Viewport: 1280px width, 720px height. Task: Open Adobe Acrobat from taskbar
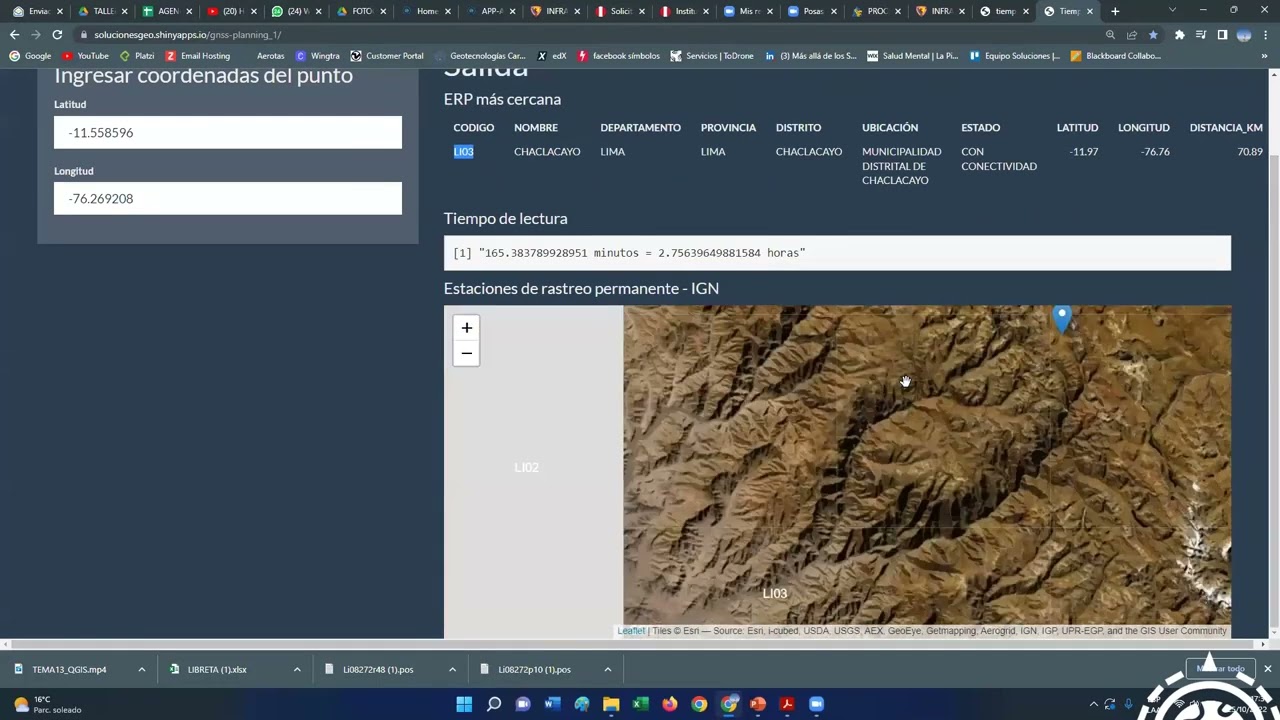[787, 704]
